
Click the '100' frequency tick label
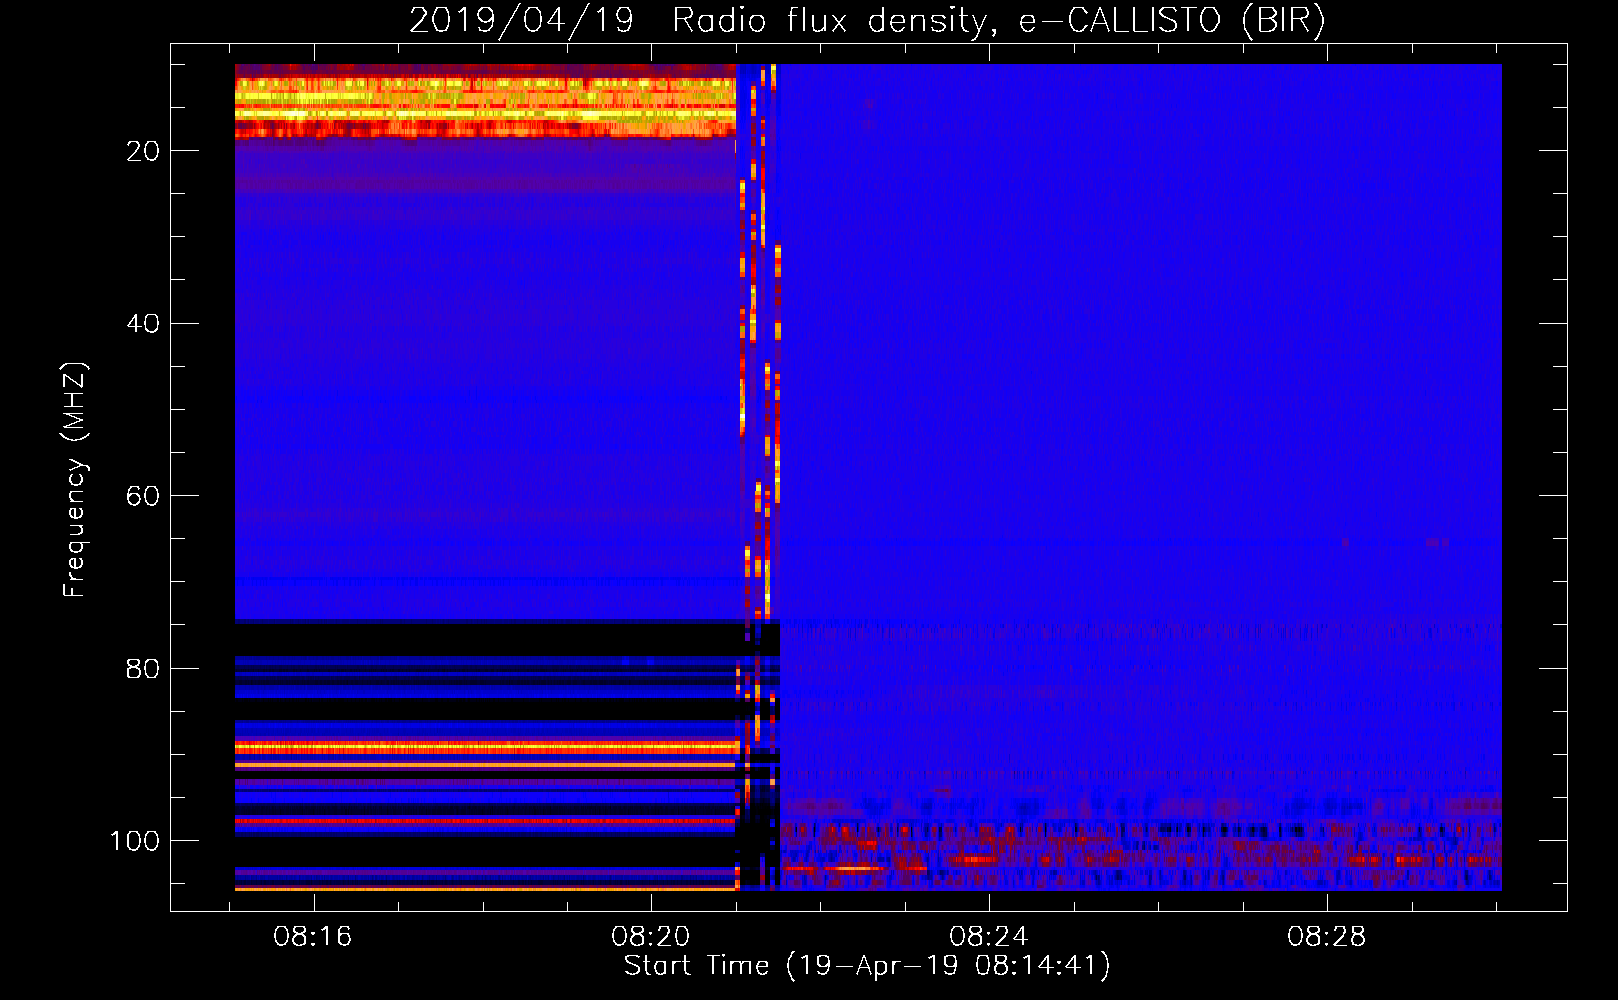click(134, 841)
